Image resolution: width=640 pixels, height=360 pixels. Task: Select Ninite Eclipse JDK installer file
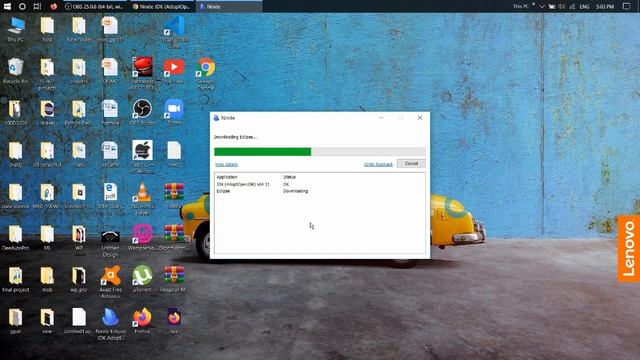coord(110,324)
